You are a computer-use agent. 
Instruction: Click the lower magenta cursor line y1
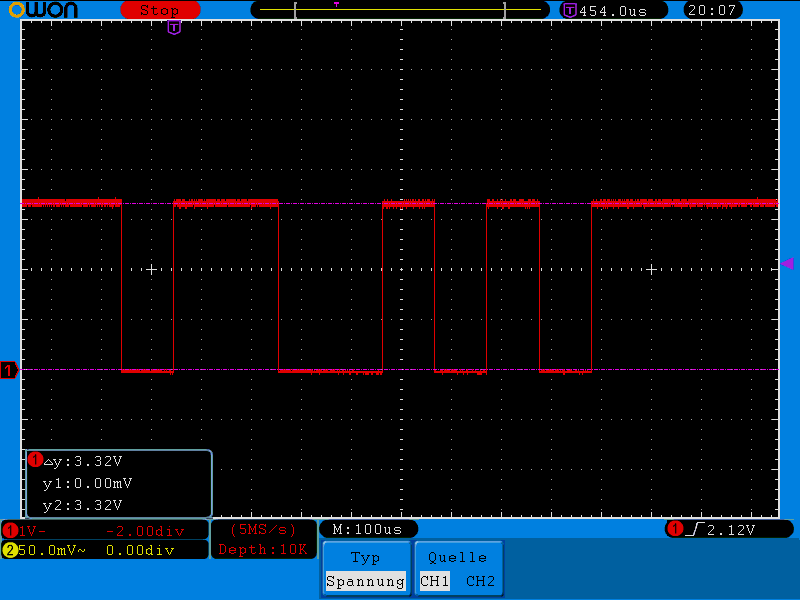(x=400, y=369)
